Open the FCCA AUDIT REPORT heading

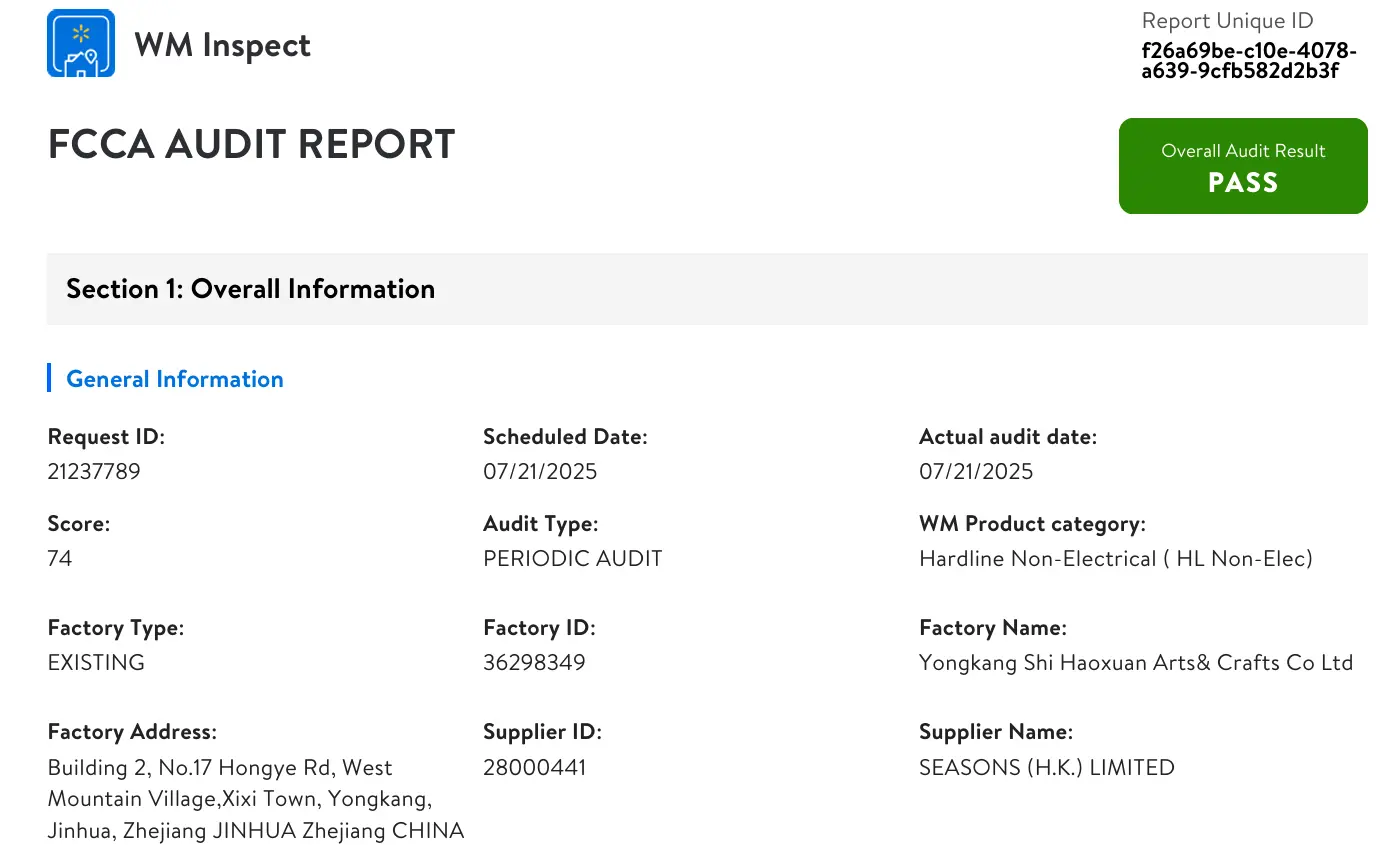pos(250,144)
